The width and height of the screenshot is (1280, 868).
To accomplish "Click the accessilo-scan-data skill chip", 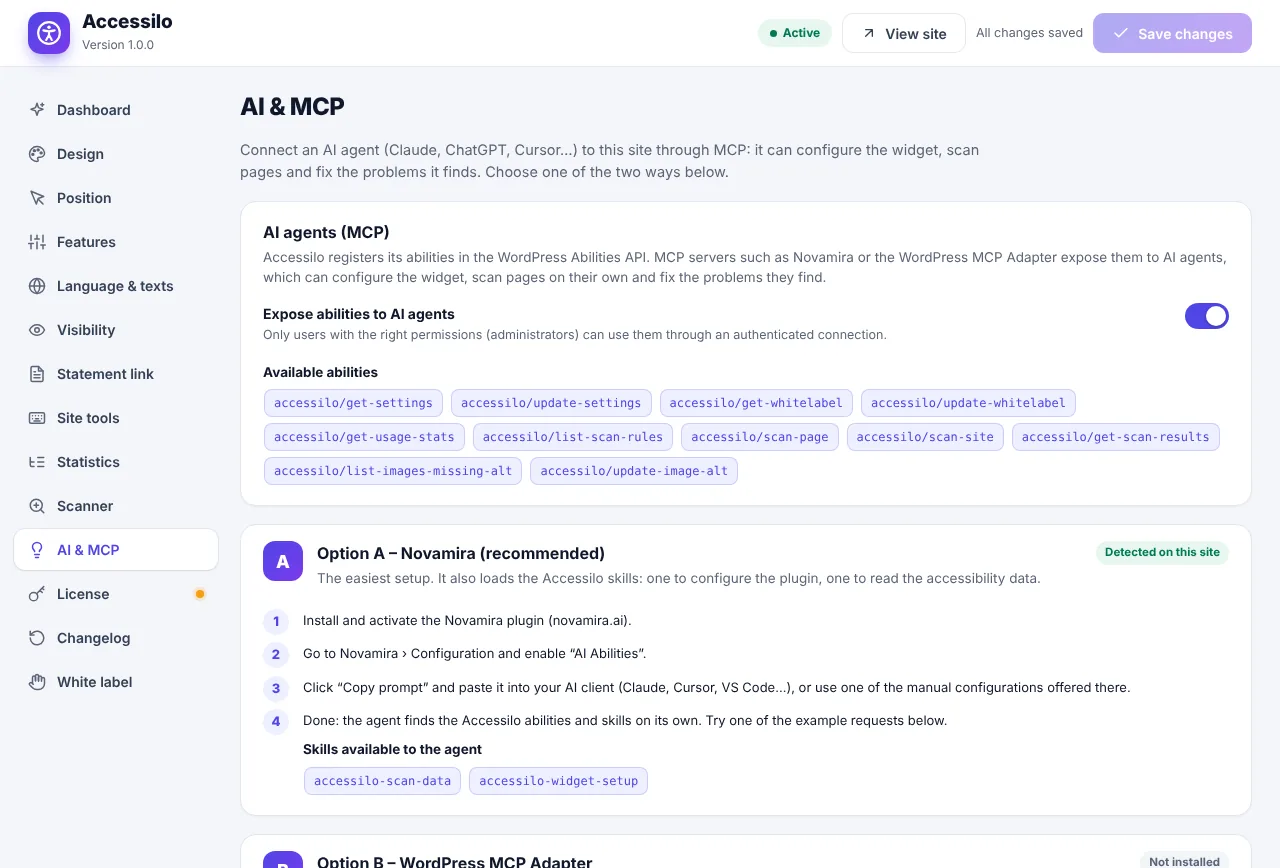I will (x=382, y=781).
